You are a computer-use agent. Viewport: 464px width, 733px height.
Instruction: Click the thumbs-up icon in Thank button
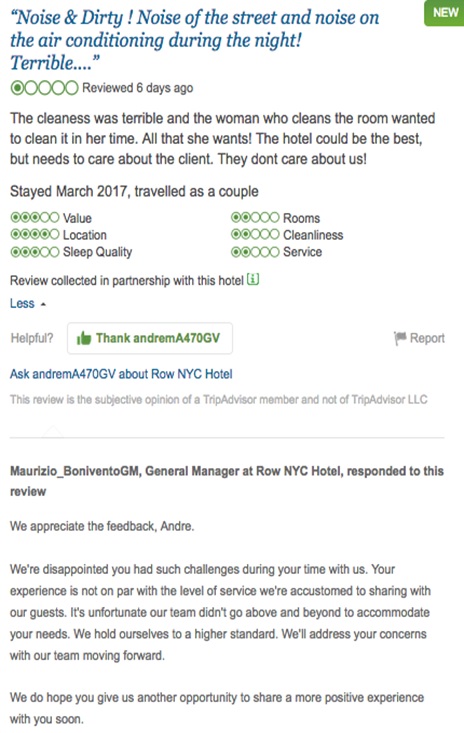pos(84,338)
